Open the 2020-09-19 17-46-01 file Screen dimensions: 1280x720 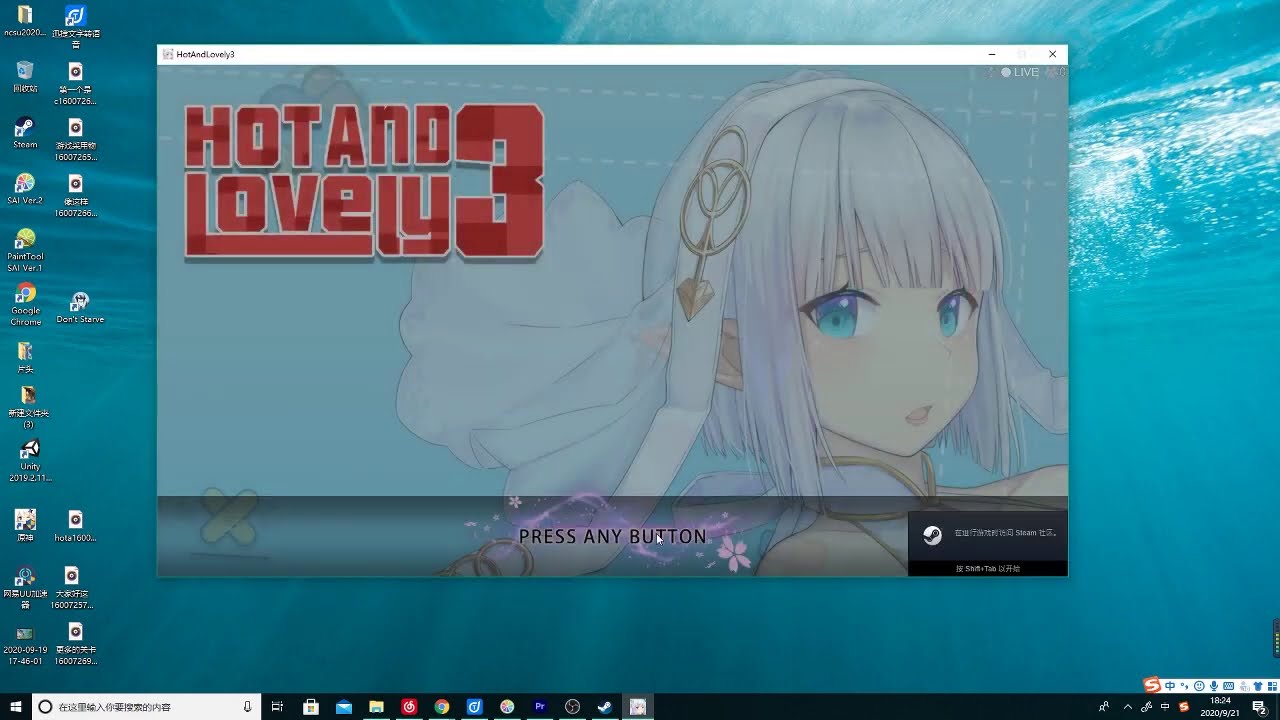point(25,645)
